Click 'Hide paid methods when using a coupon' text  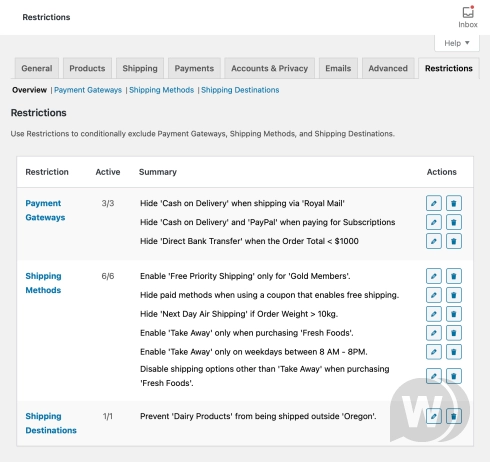(x=269, y=295)
